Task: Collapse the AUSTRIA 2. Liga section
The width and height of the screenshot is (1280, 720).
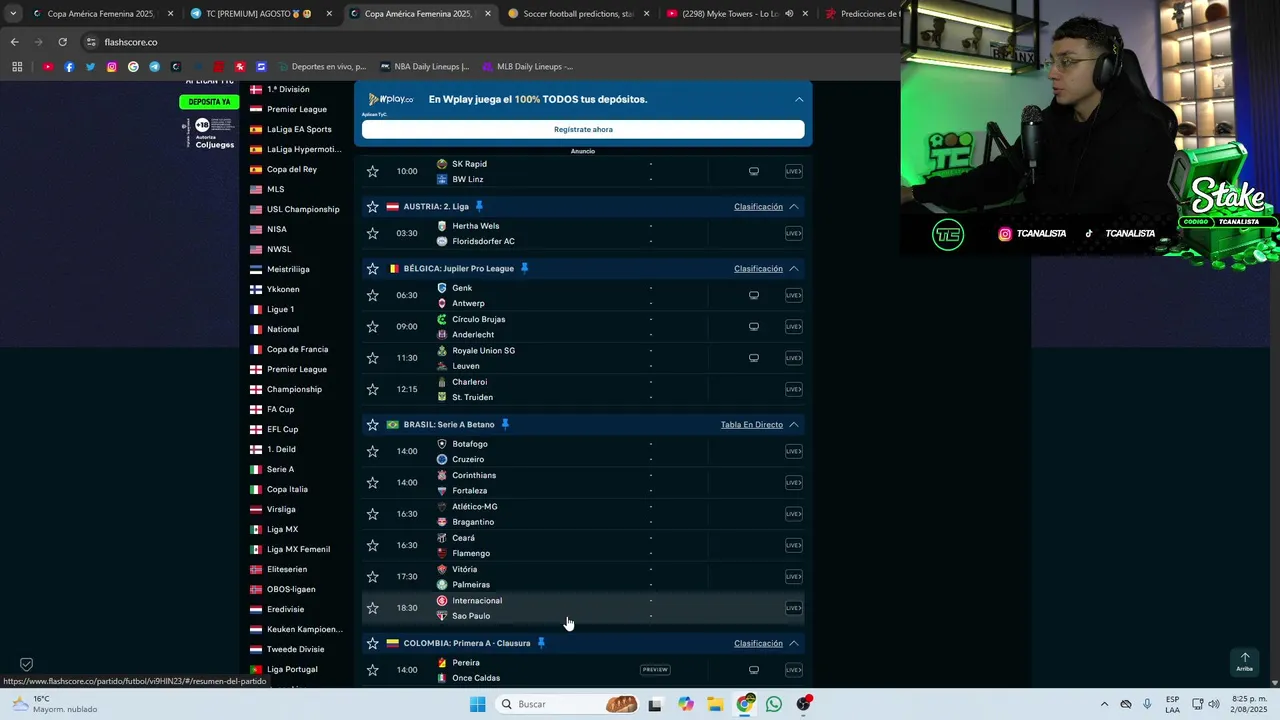Action: [x=793, y=207]
